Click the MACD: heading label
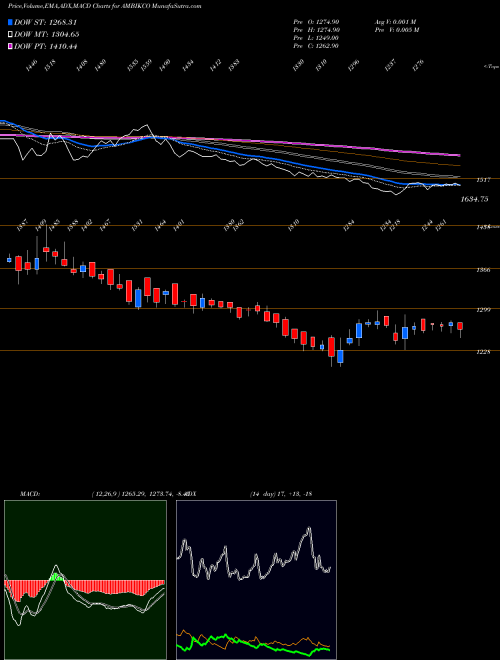The image size is (500, 660). 30,494
